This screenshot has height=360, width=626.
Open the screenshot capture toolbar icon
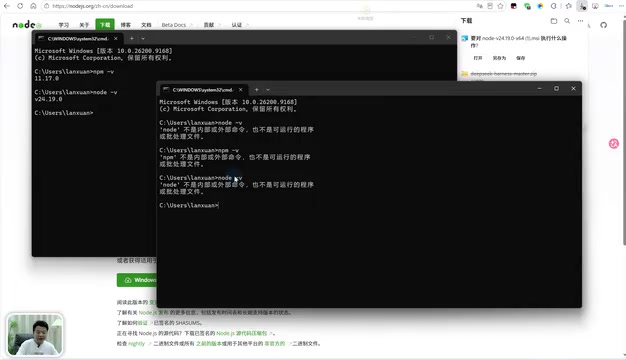595,6
